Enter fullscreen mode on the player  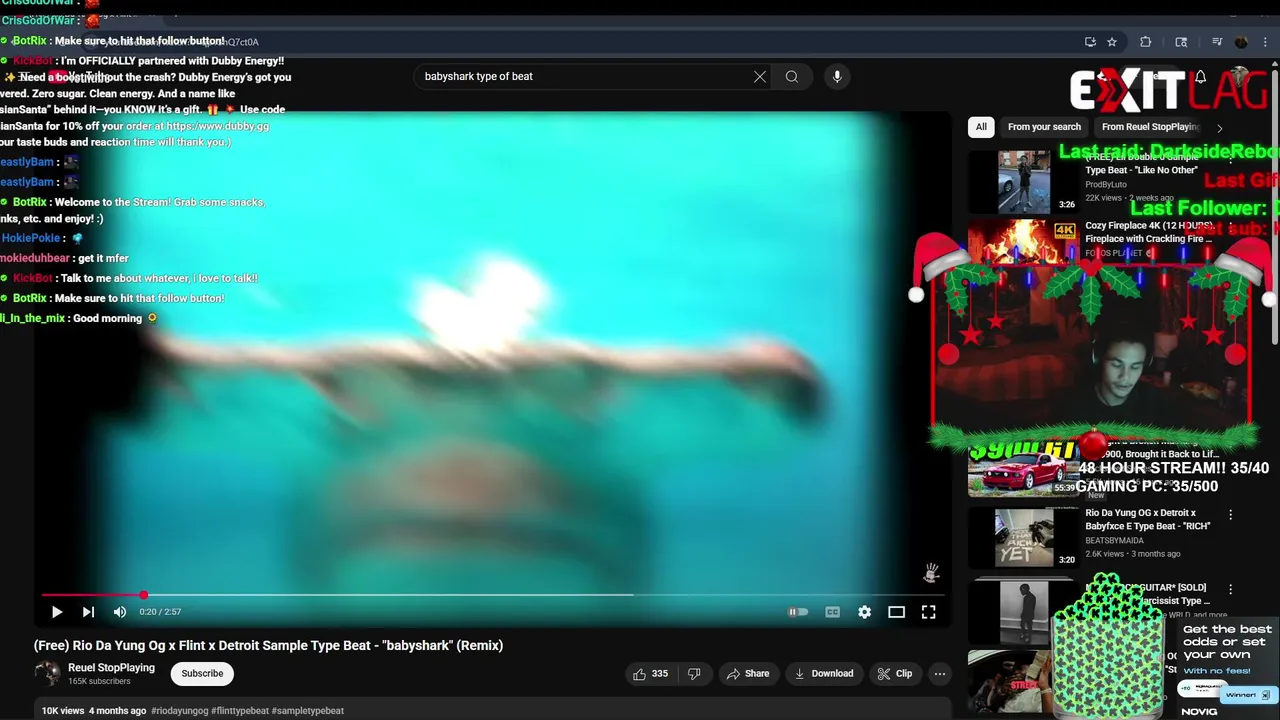928,612
